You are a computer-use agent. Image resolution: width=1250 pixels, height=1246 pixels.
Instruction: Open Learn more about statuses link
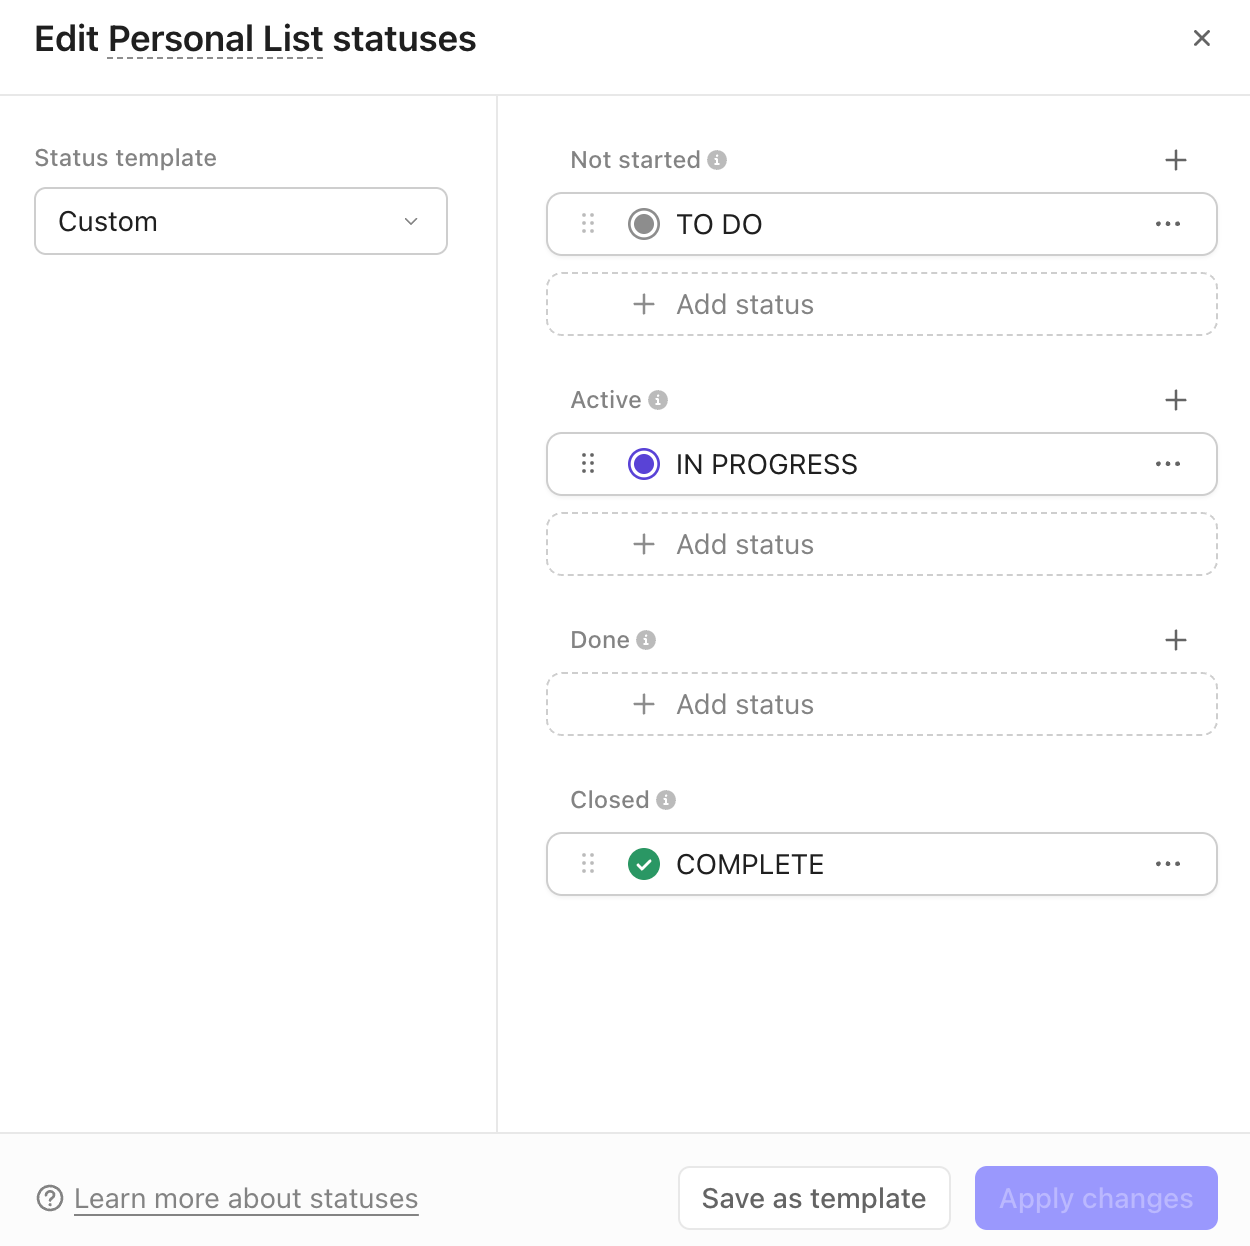click(x=246, y=1198)
